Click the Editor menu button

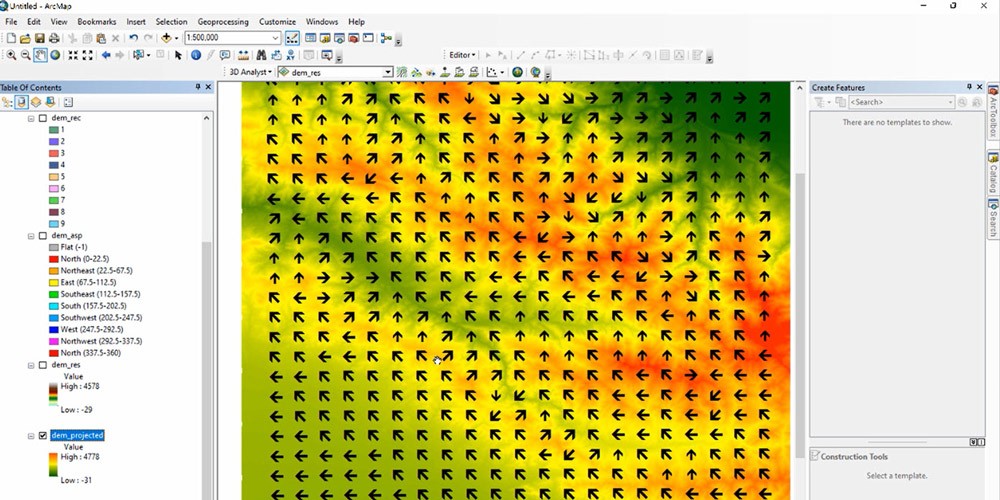pos(462,55)
